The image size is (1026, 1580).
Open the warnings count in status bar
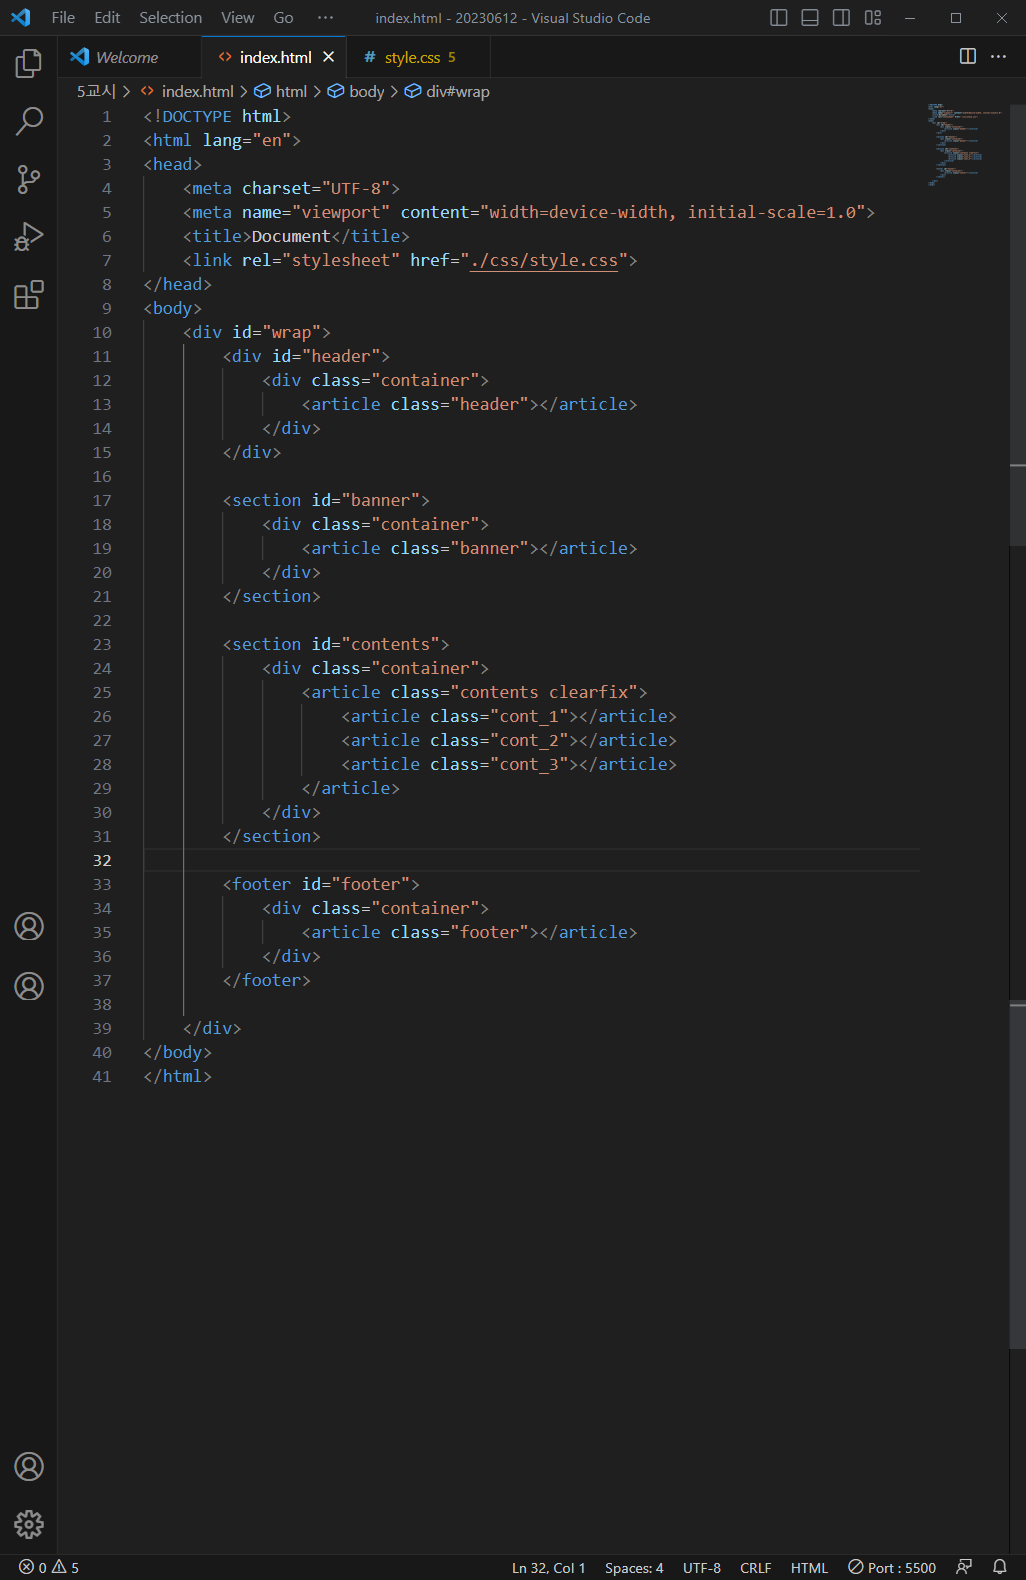[66, 1567]
